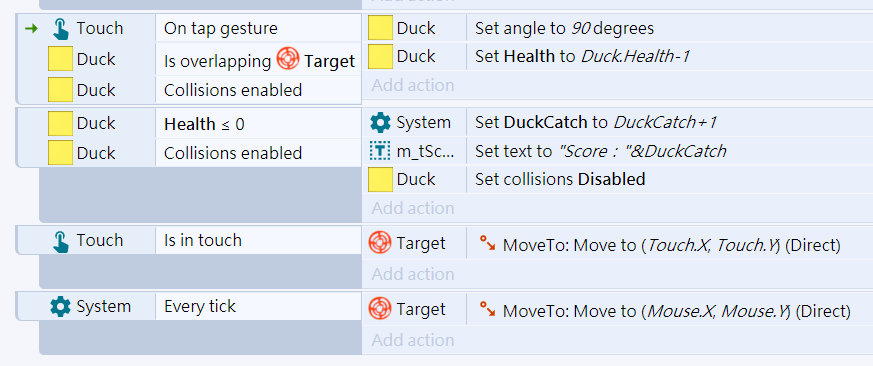Click the MoveTo behavior icon for Mouse.X action
Image resolution: width=873 pixels, height=366 pixels.
[488, 310]
